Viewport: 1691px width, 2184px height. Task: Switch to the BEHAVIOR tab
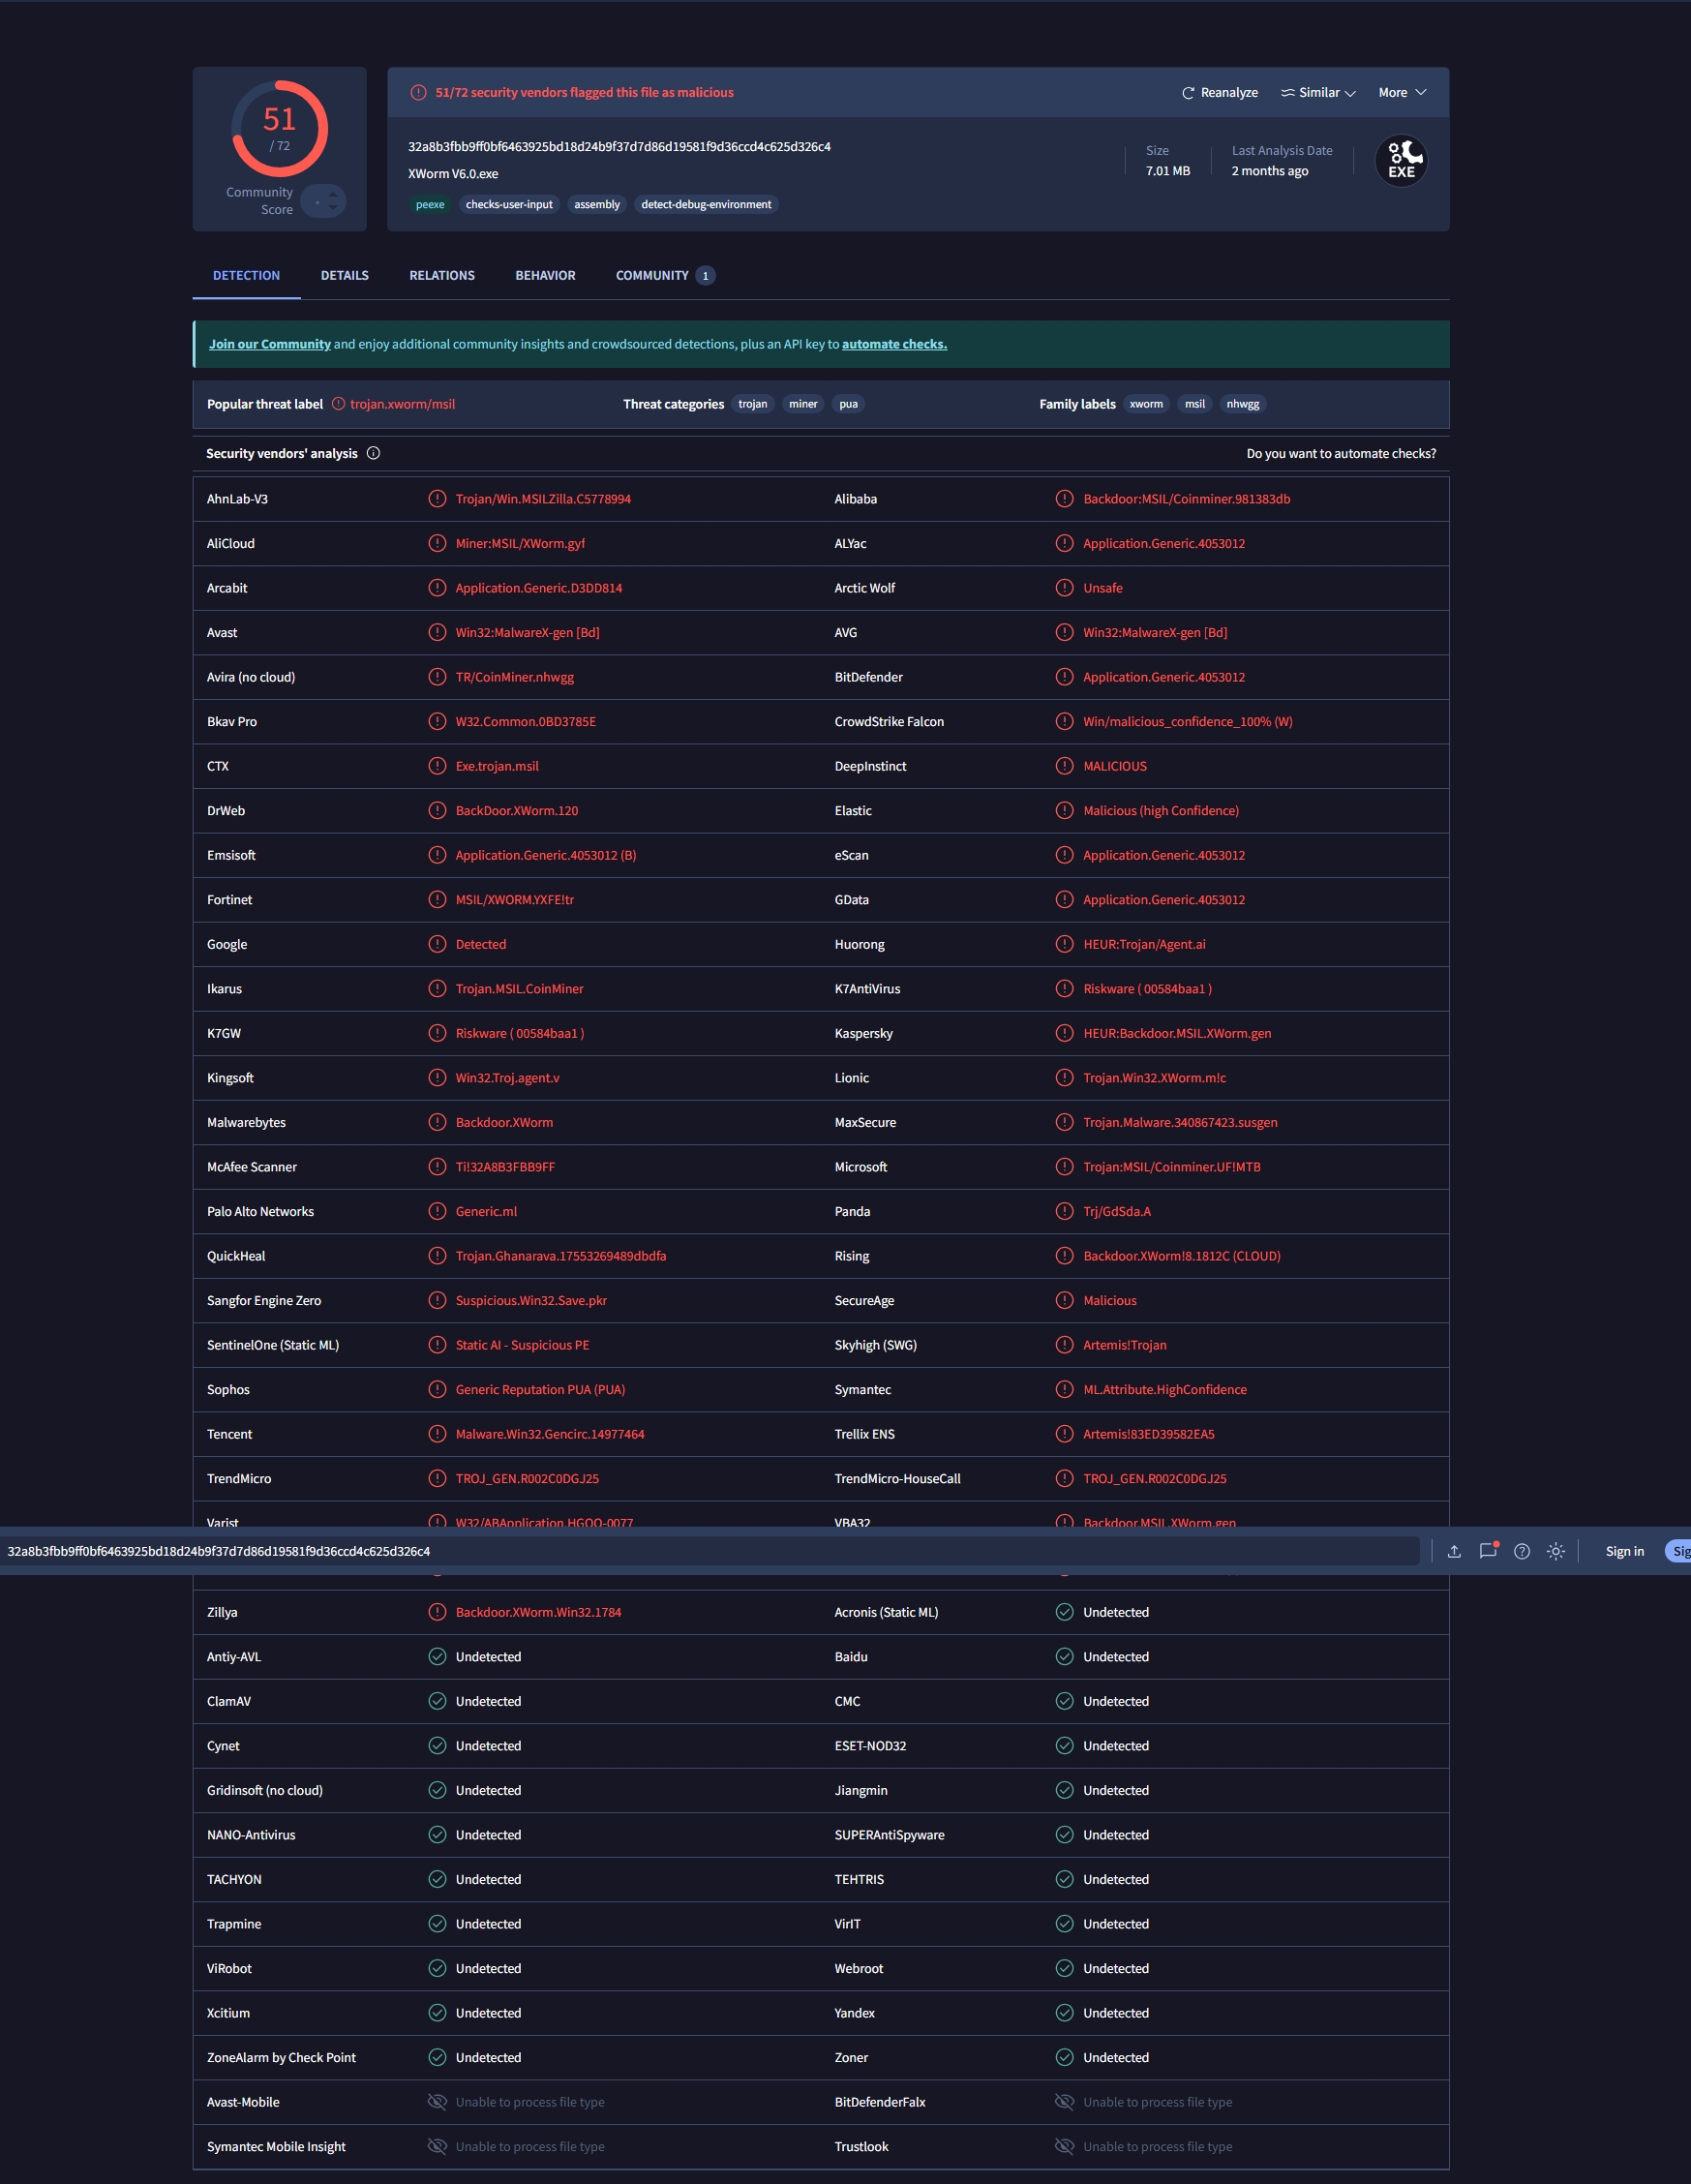tap(545, 276)
